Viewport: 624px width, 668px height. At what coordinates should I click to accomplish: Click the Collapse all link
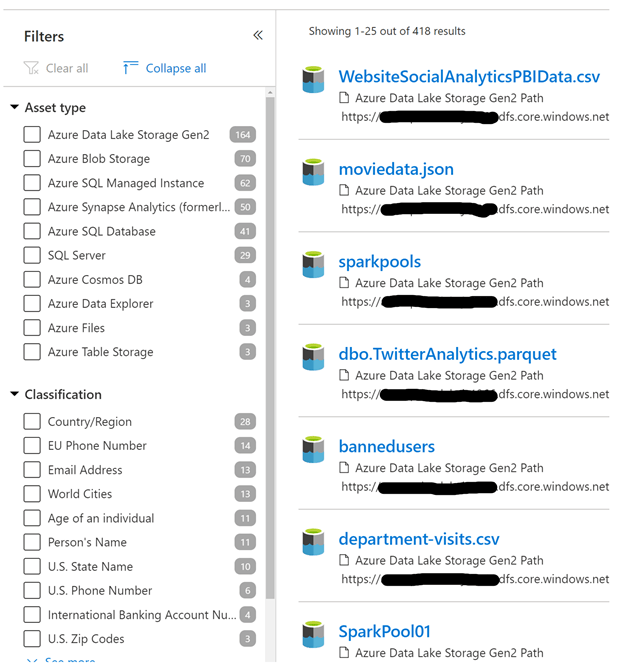coord(176,68)
